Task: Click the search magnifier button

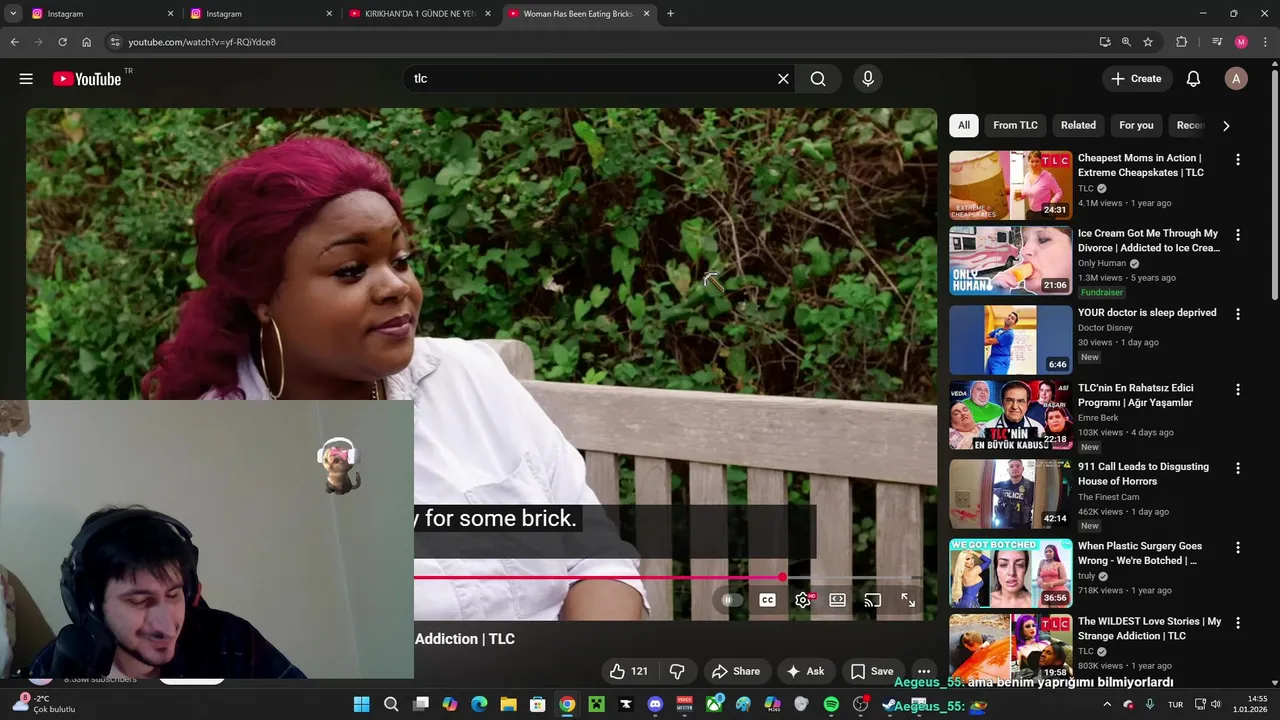Action: (x=818, y=79)
